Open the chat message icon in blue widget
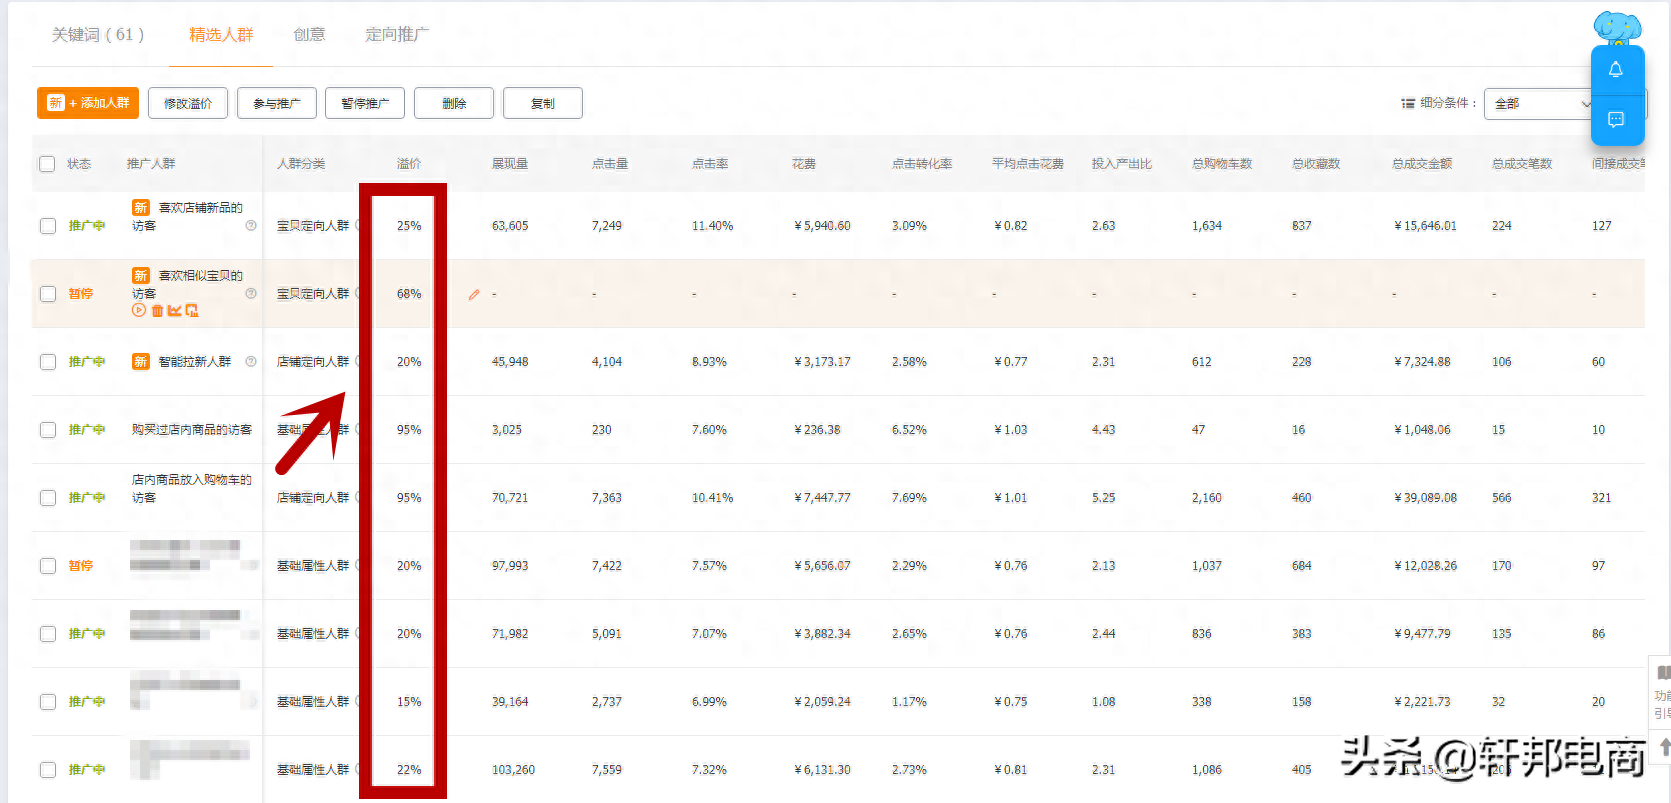The height and width of the screenshot is (803, 1671). (x=1616, y=119)
